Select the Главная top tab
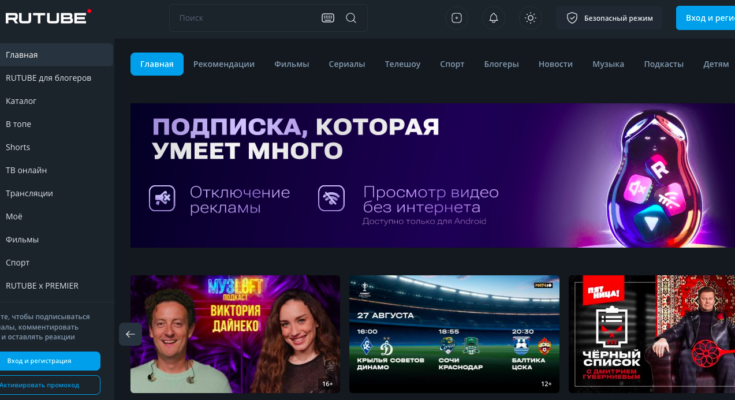735x400 pixels. click(x=157, y=64)
